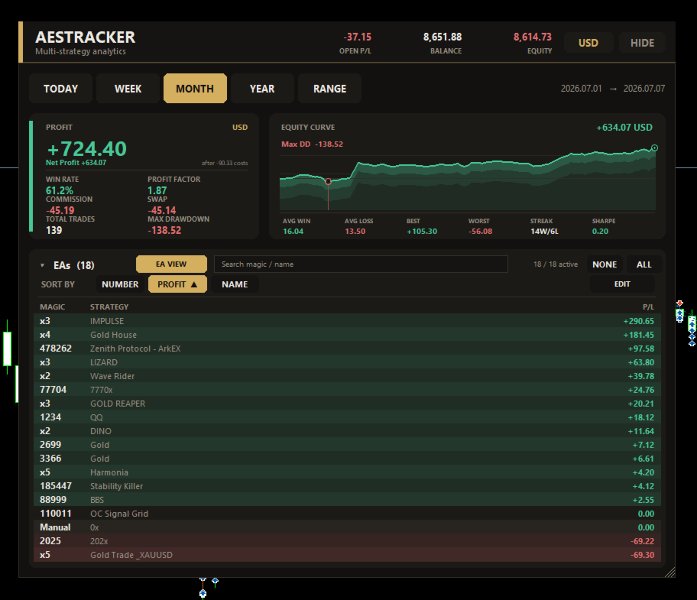Select the 7770x strategy row
The width and height of the screenshot is (697, 600).
tap(347, 389)
